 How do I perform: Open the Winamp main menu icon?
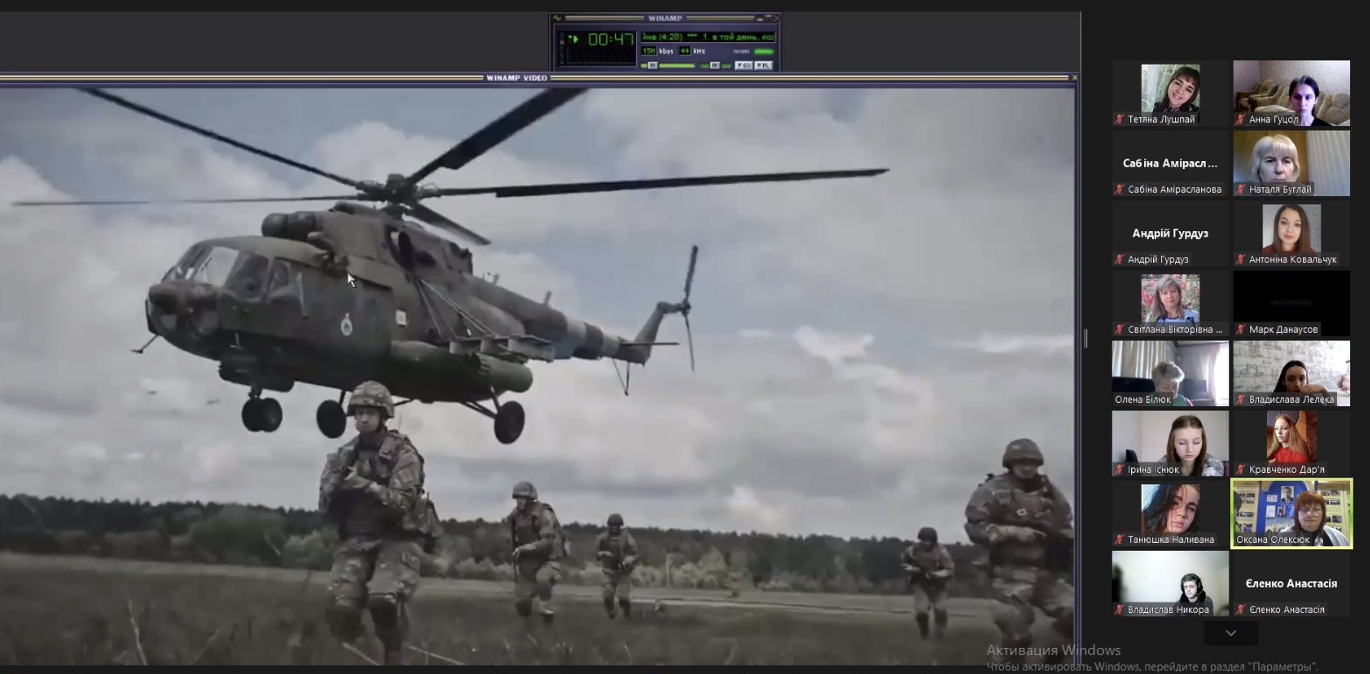(x=558, y=18)
